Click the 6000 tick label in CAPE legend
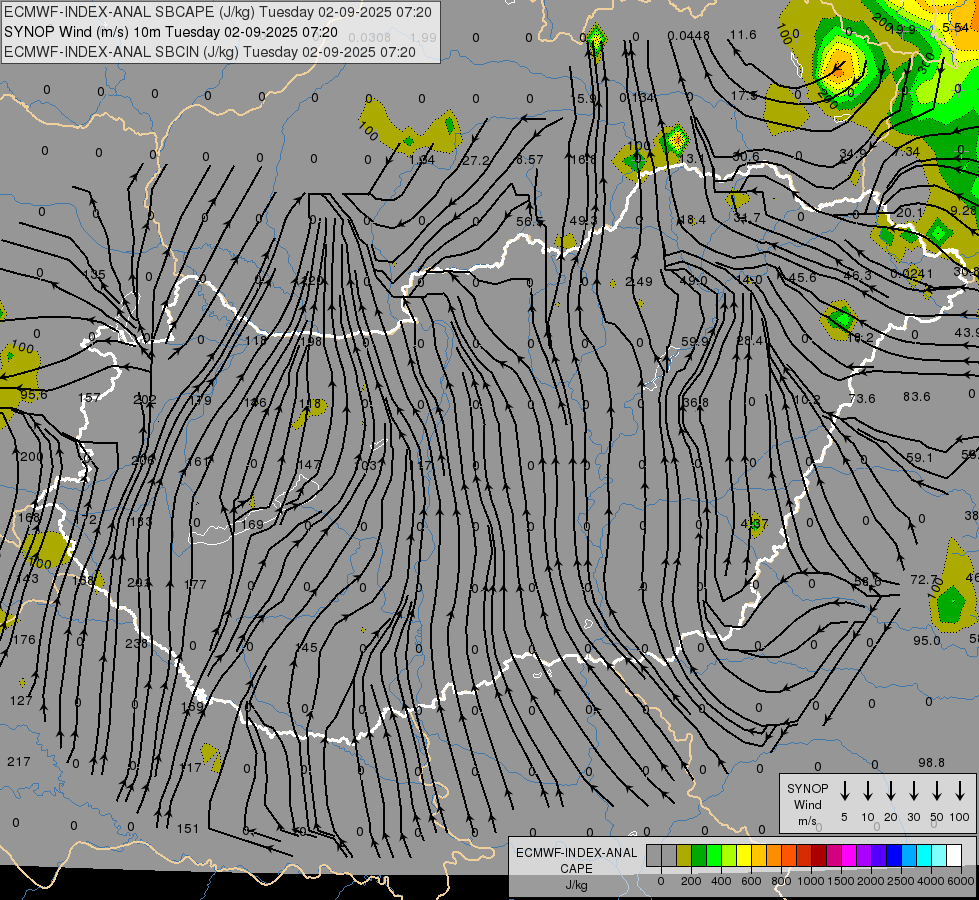This screenshot has width=979, height=900. (962, 881)
